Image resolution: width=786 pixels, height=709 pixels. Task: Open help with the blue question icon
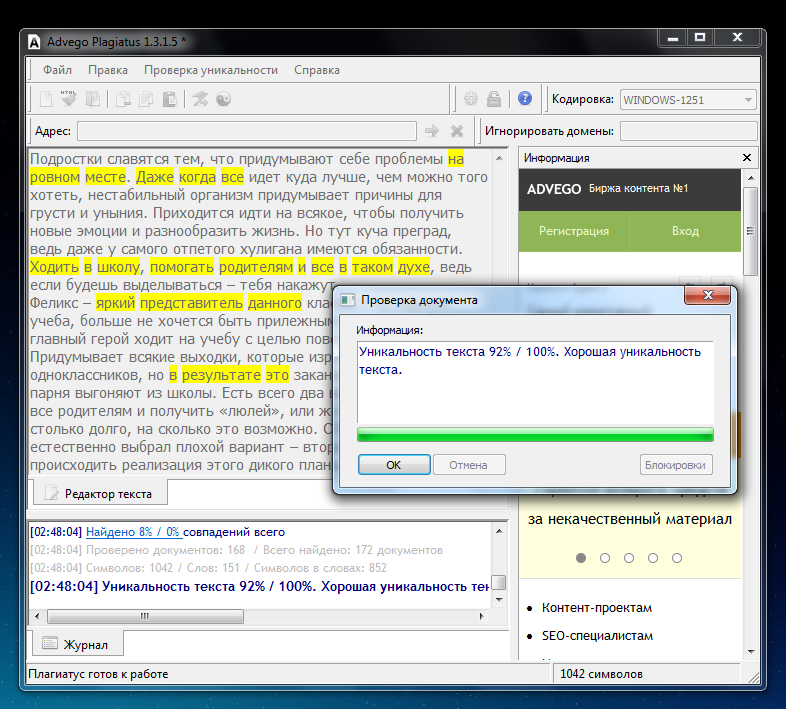click(525, 98)
